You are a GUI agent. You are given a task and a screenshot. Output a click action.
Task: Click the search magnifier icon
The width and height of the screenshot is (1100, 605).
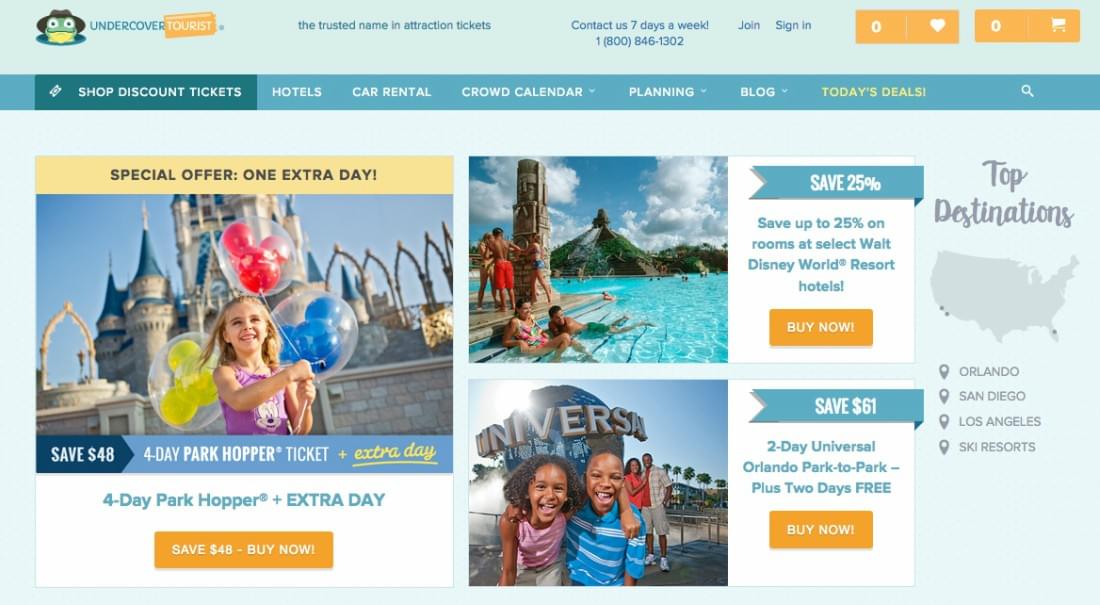1027,91
